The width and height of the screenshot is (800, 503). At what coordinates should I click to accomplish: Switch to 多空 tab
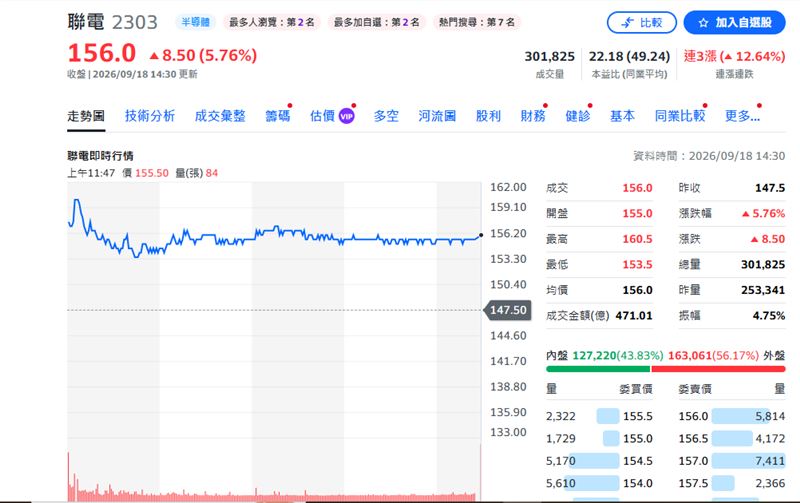pos(386,116)
